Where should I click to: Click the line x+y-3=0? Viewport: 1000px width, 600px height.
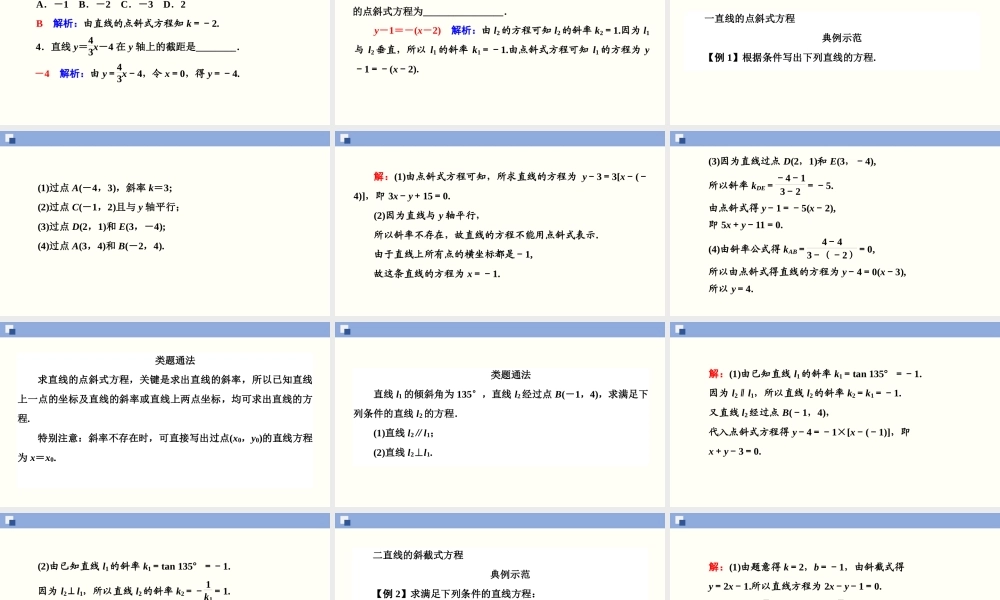(735, 451)
